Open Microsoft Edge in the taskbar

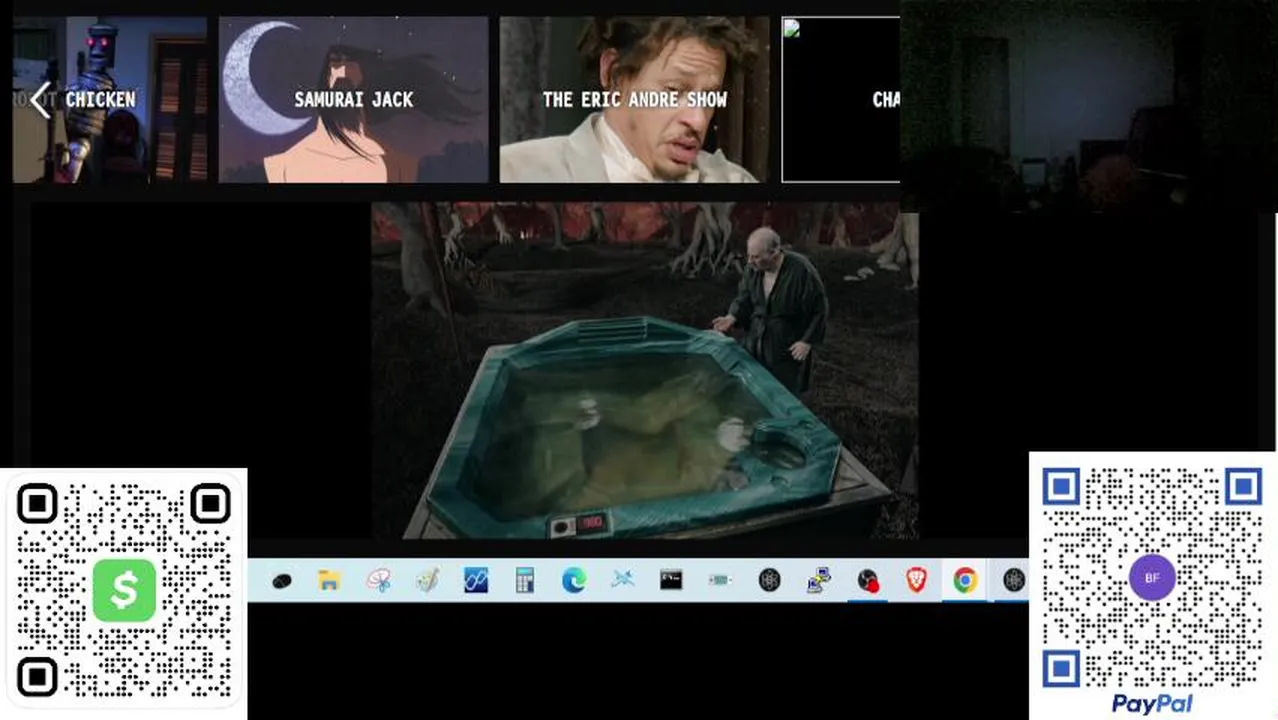point(574,580)
